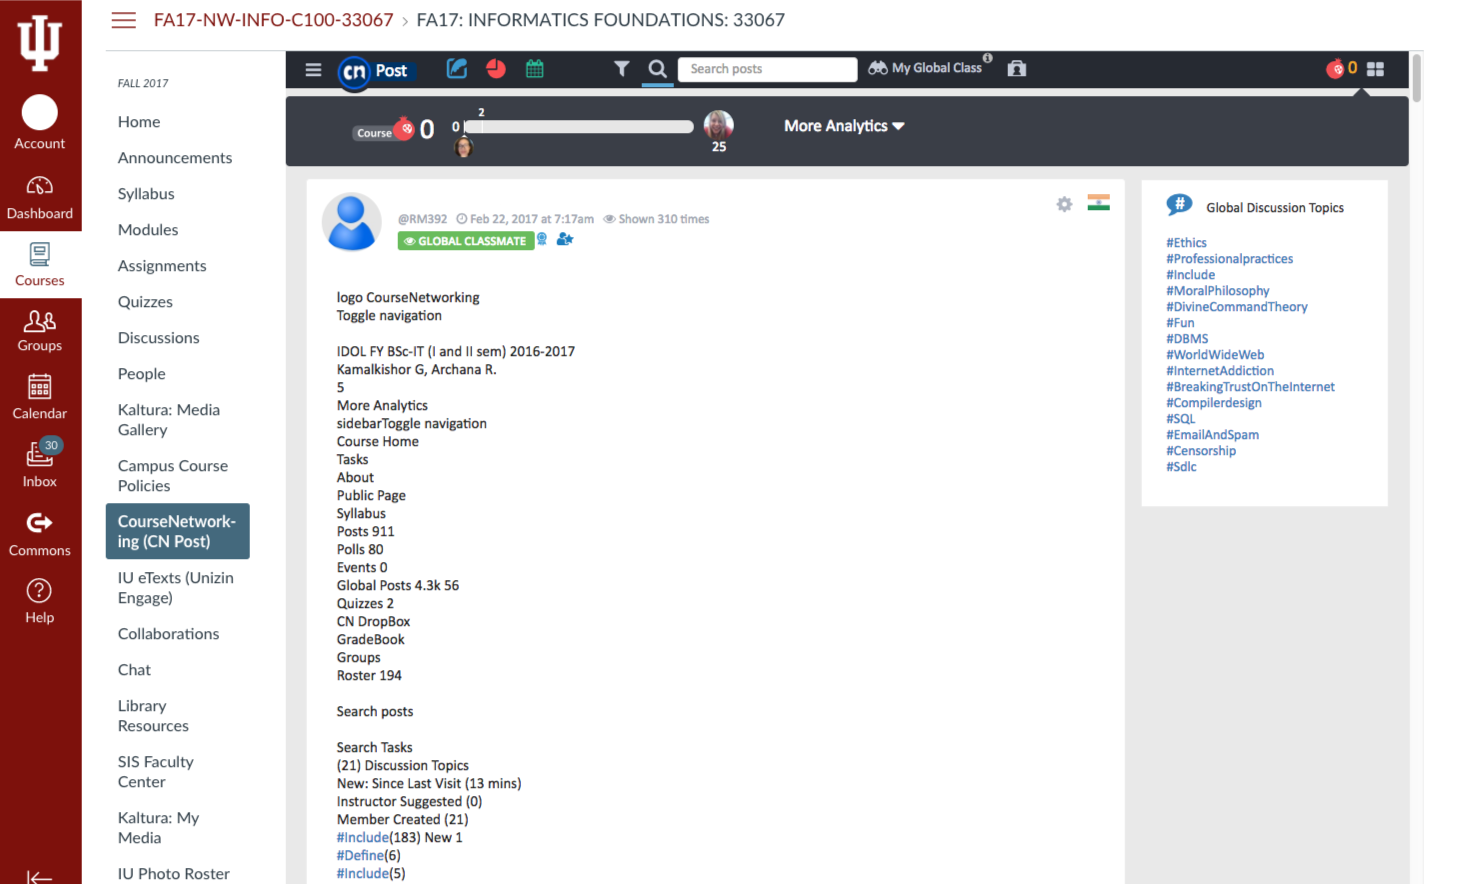The height and width of the screenshot is (884, 1471).
Task: Open Collaborations in course navigation
Action: click(168, 634)
